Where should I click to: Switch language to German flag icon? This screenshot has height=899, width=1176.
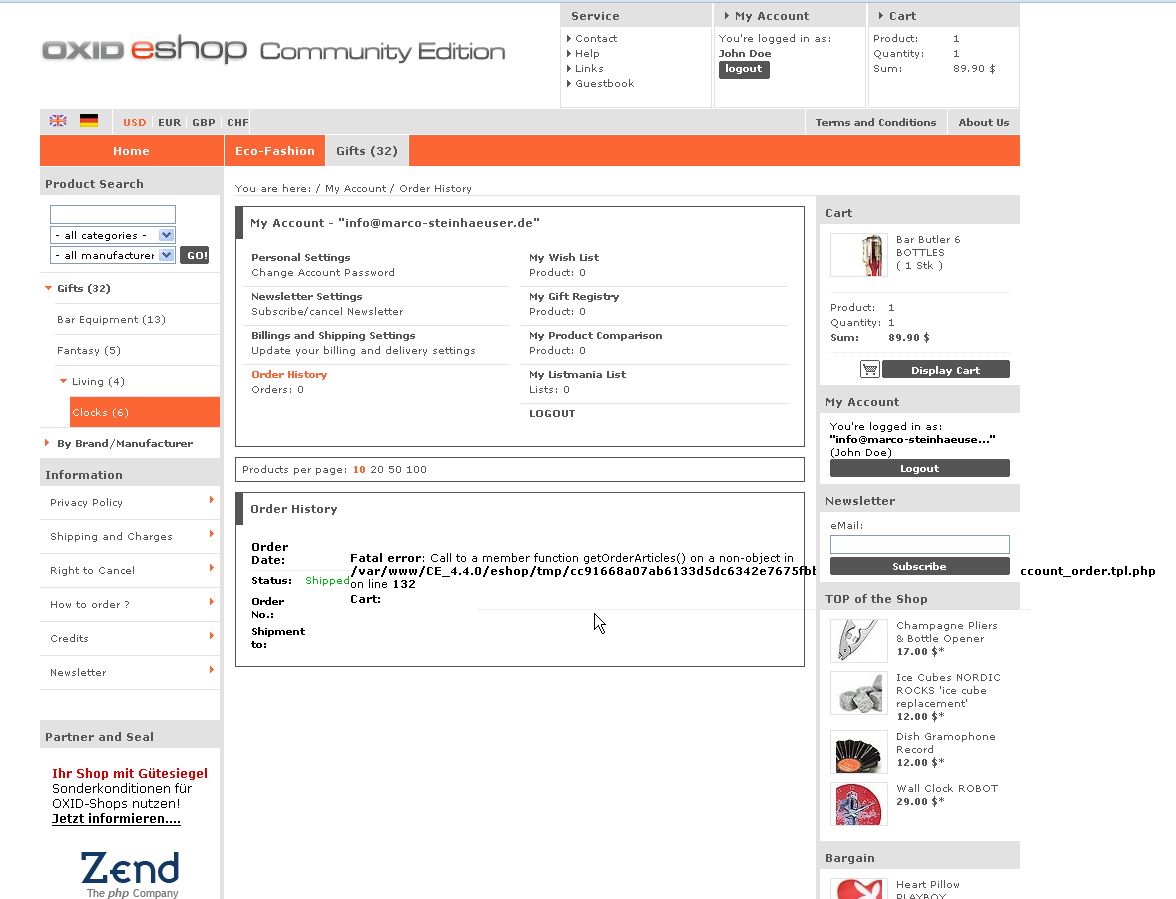(x=89, y=121)
